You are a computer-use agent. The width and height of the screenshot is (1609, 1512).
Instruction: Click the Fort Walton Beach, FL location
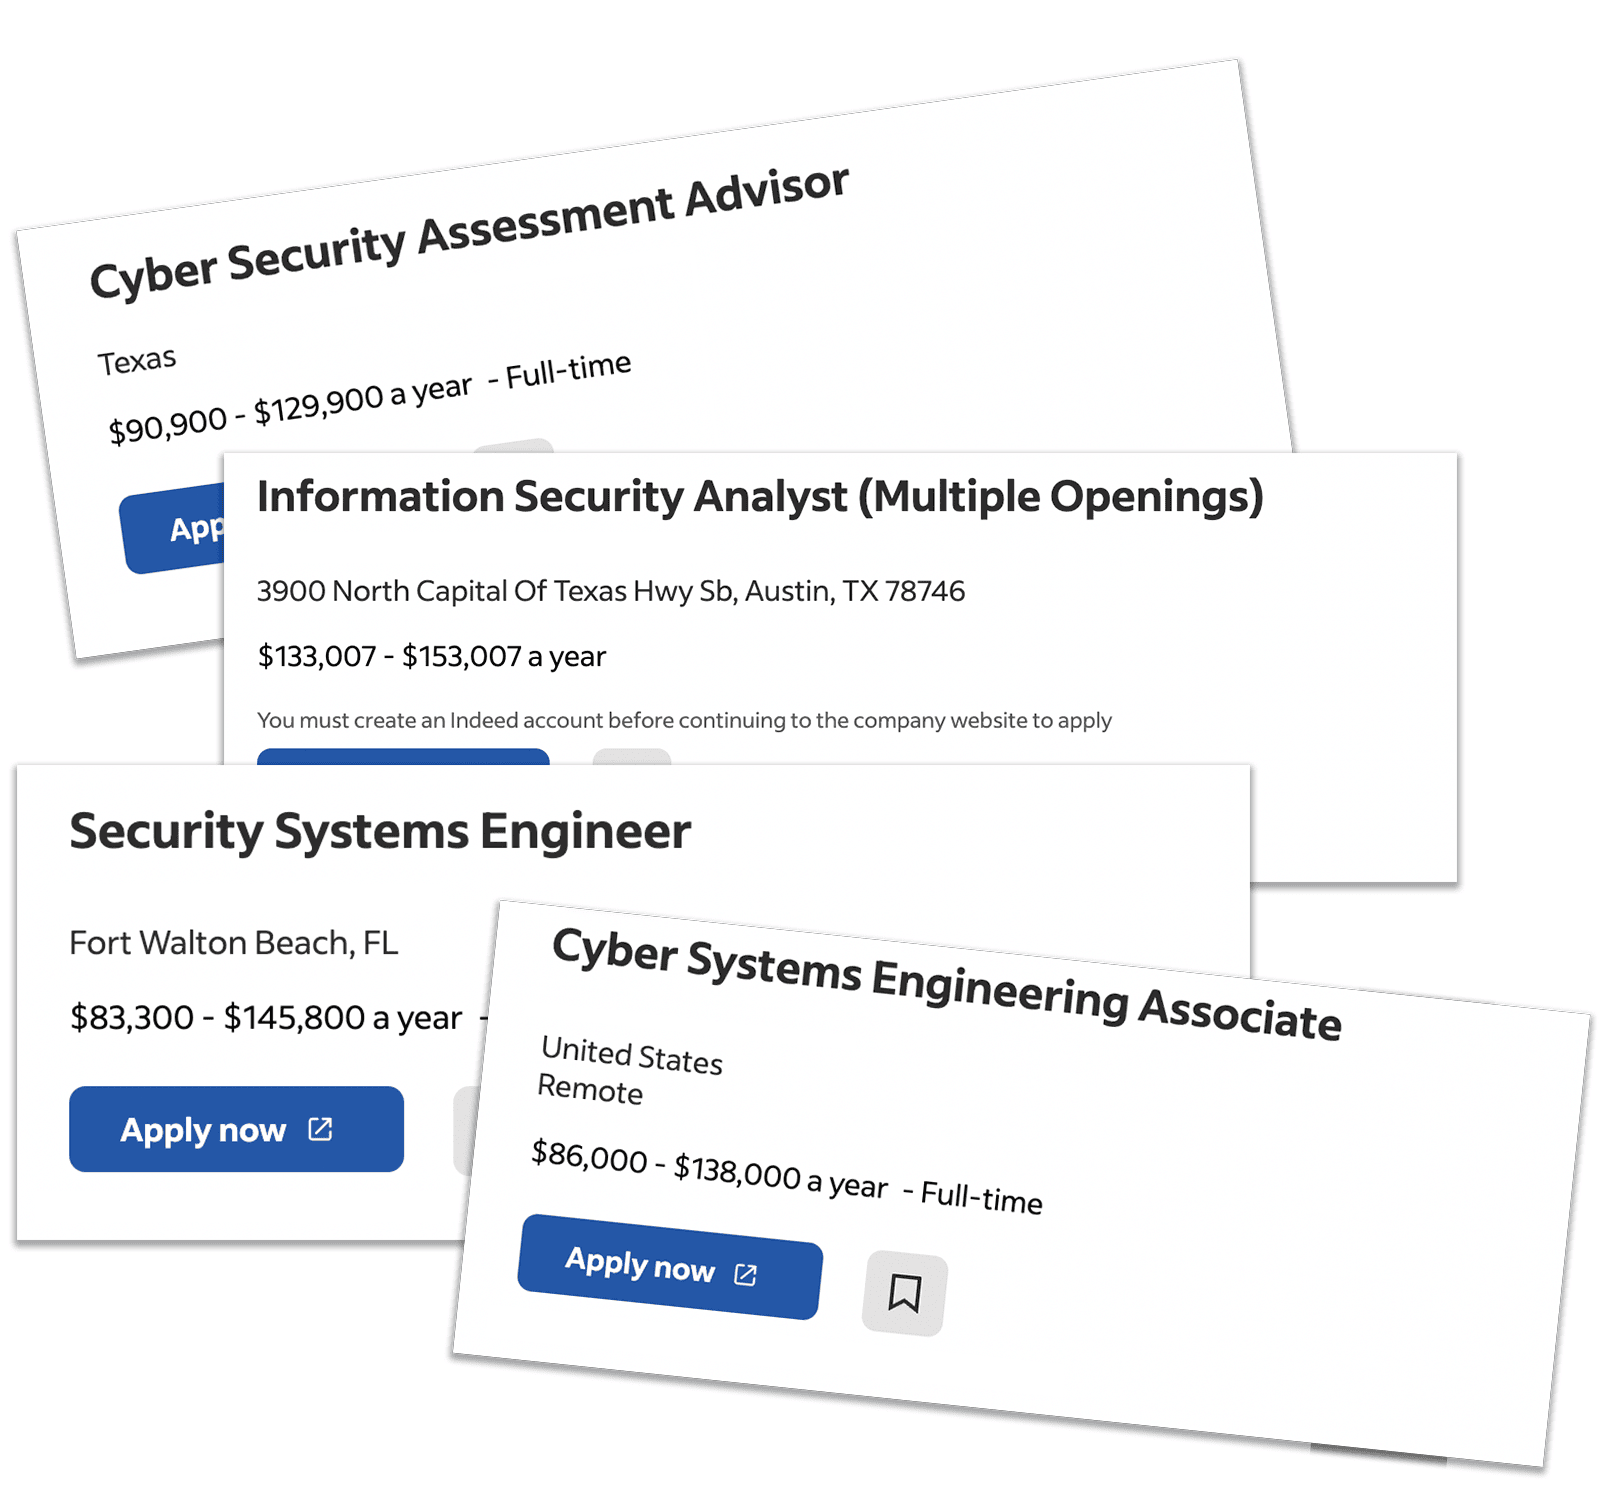pos(233,943)
